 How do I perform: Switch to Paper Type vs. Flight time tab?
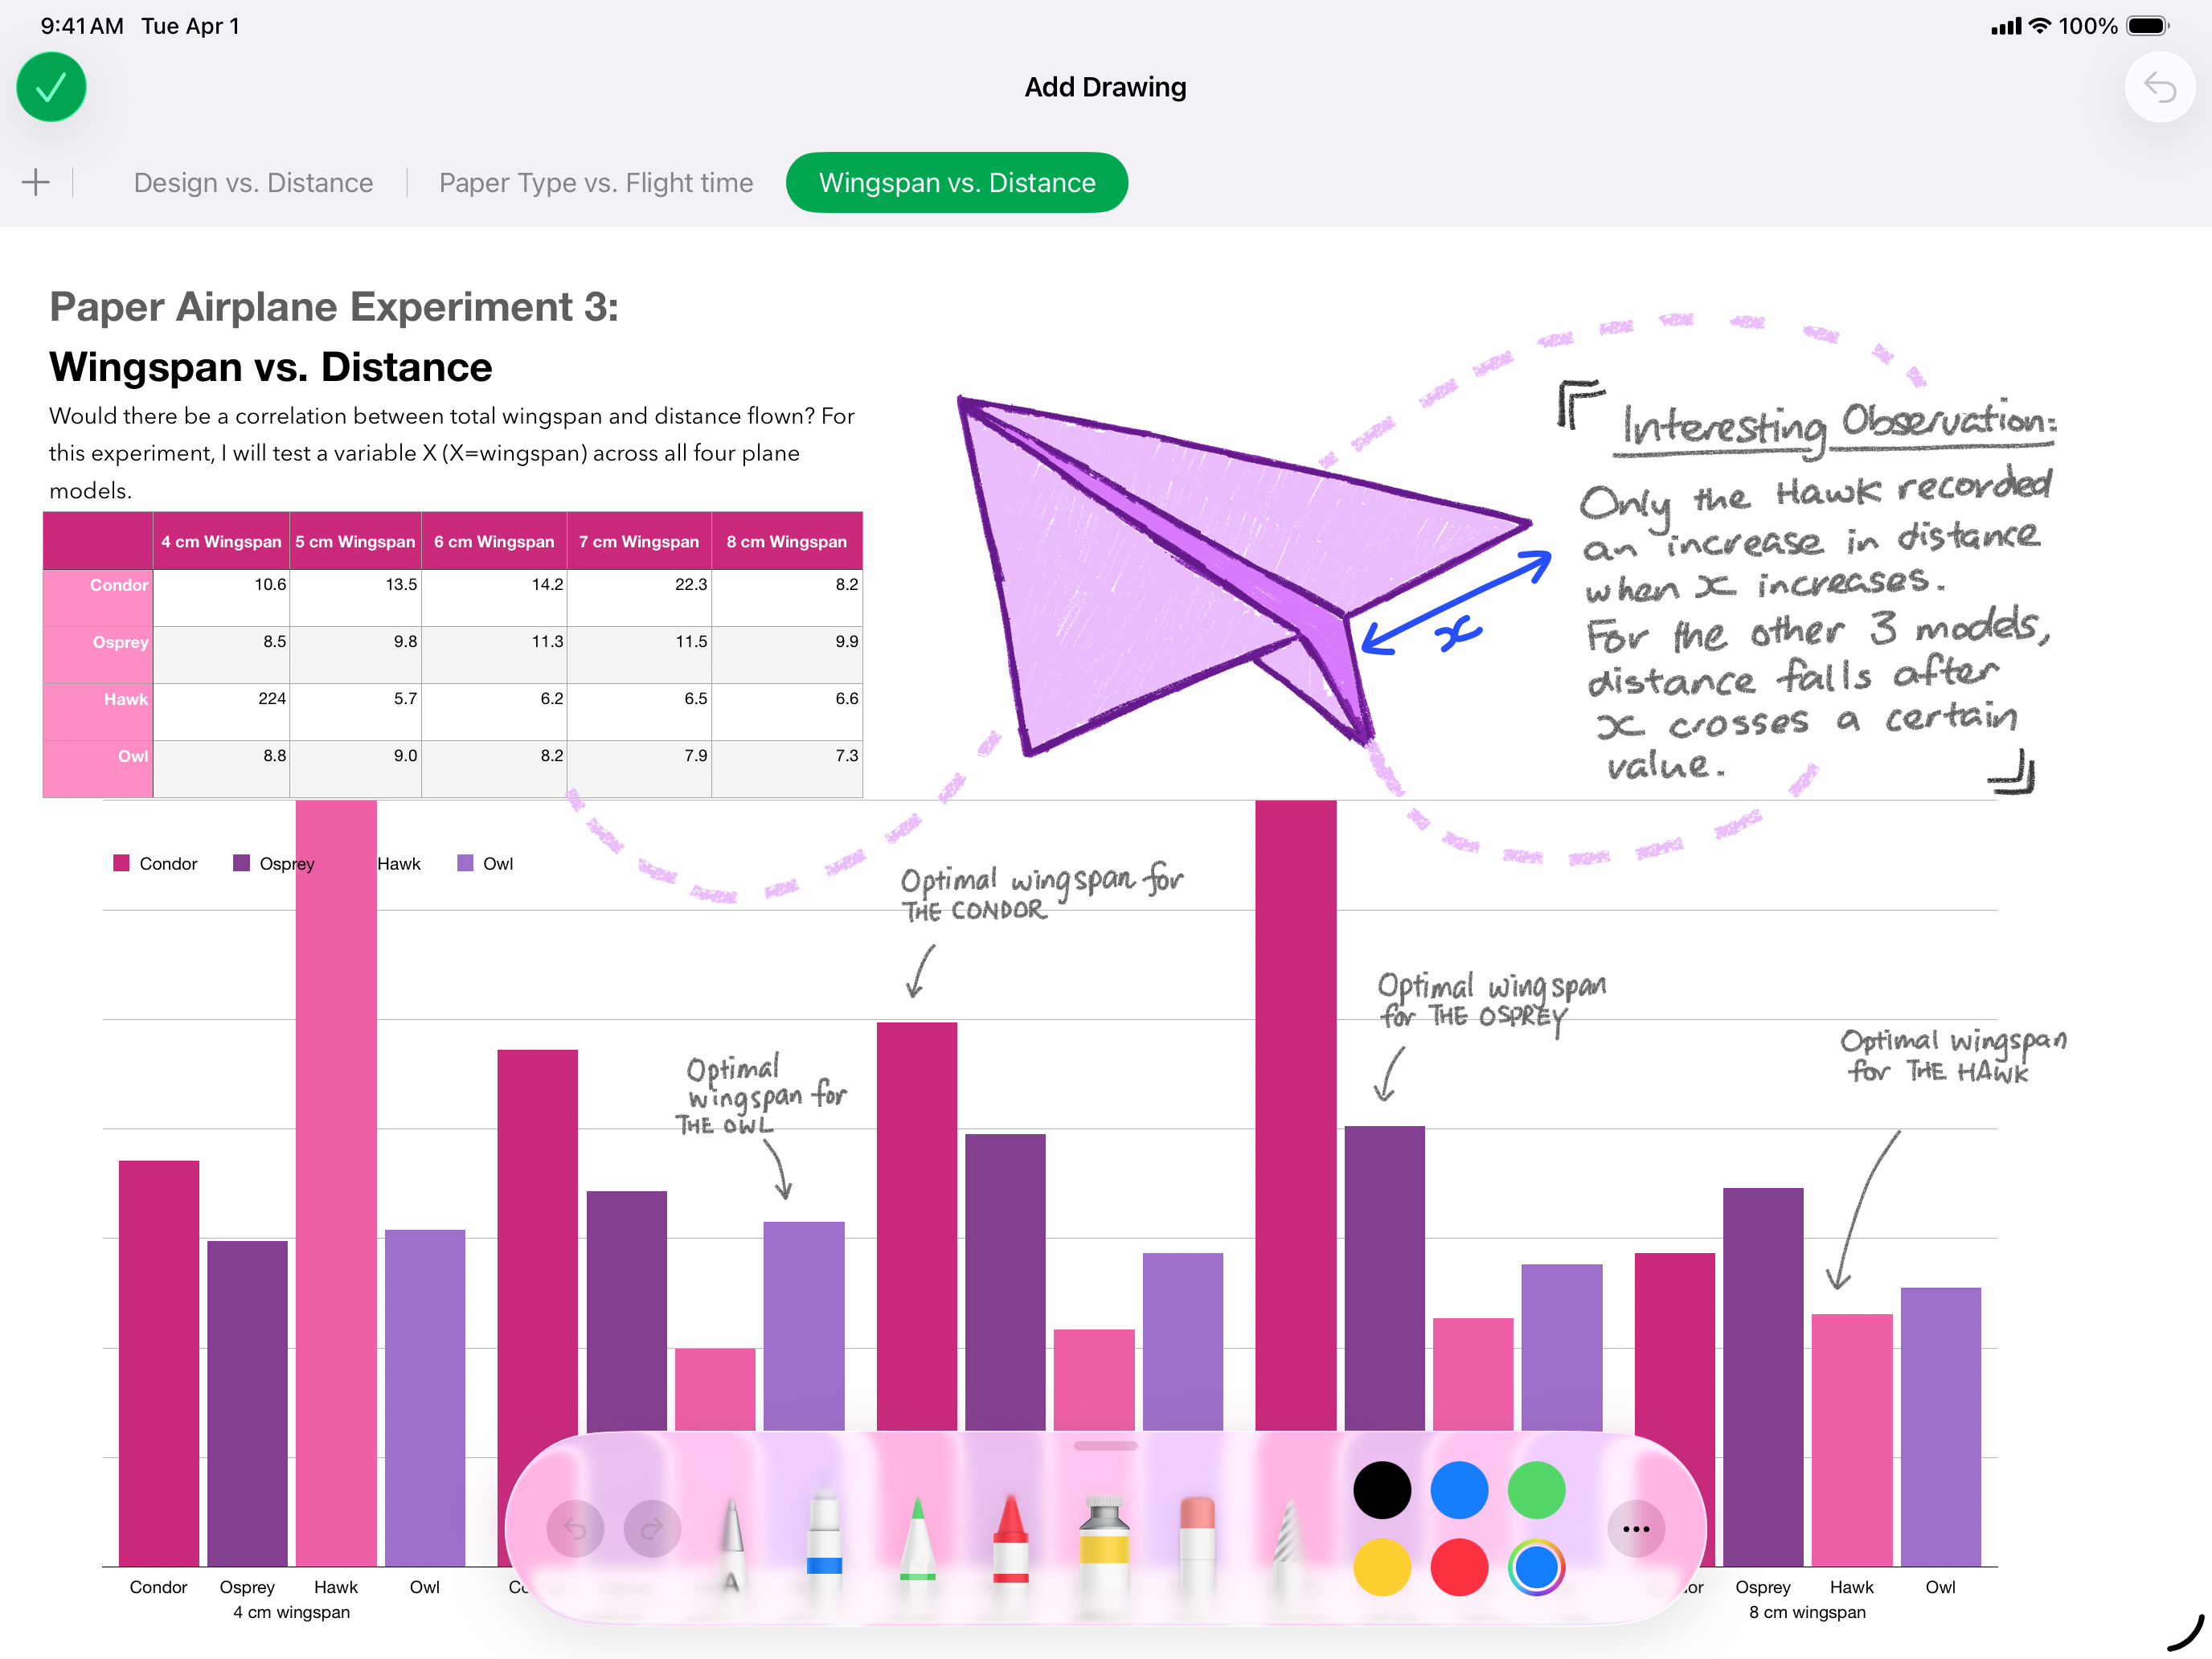click(x=596, y=182)
